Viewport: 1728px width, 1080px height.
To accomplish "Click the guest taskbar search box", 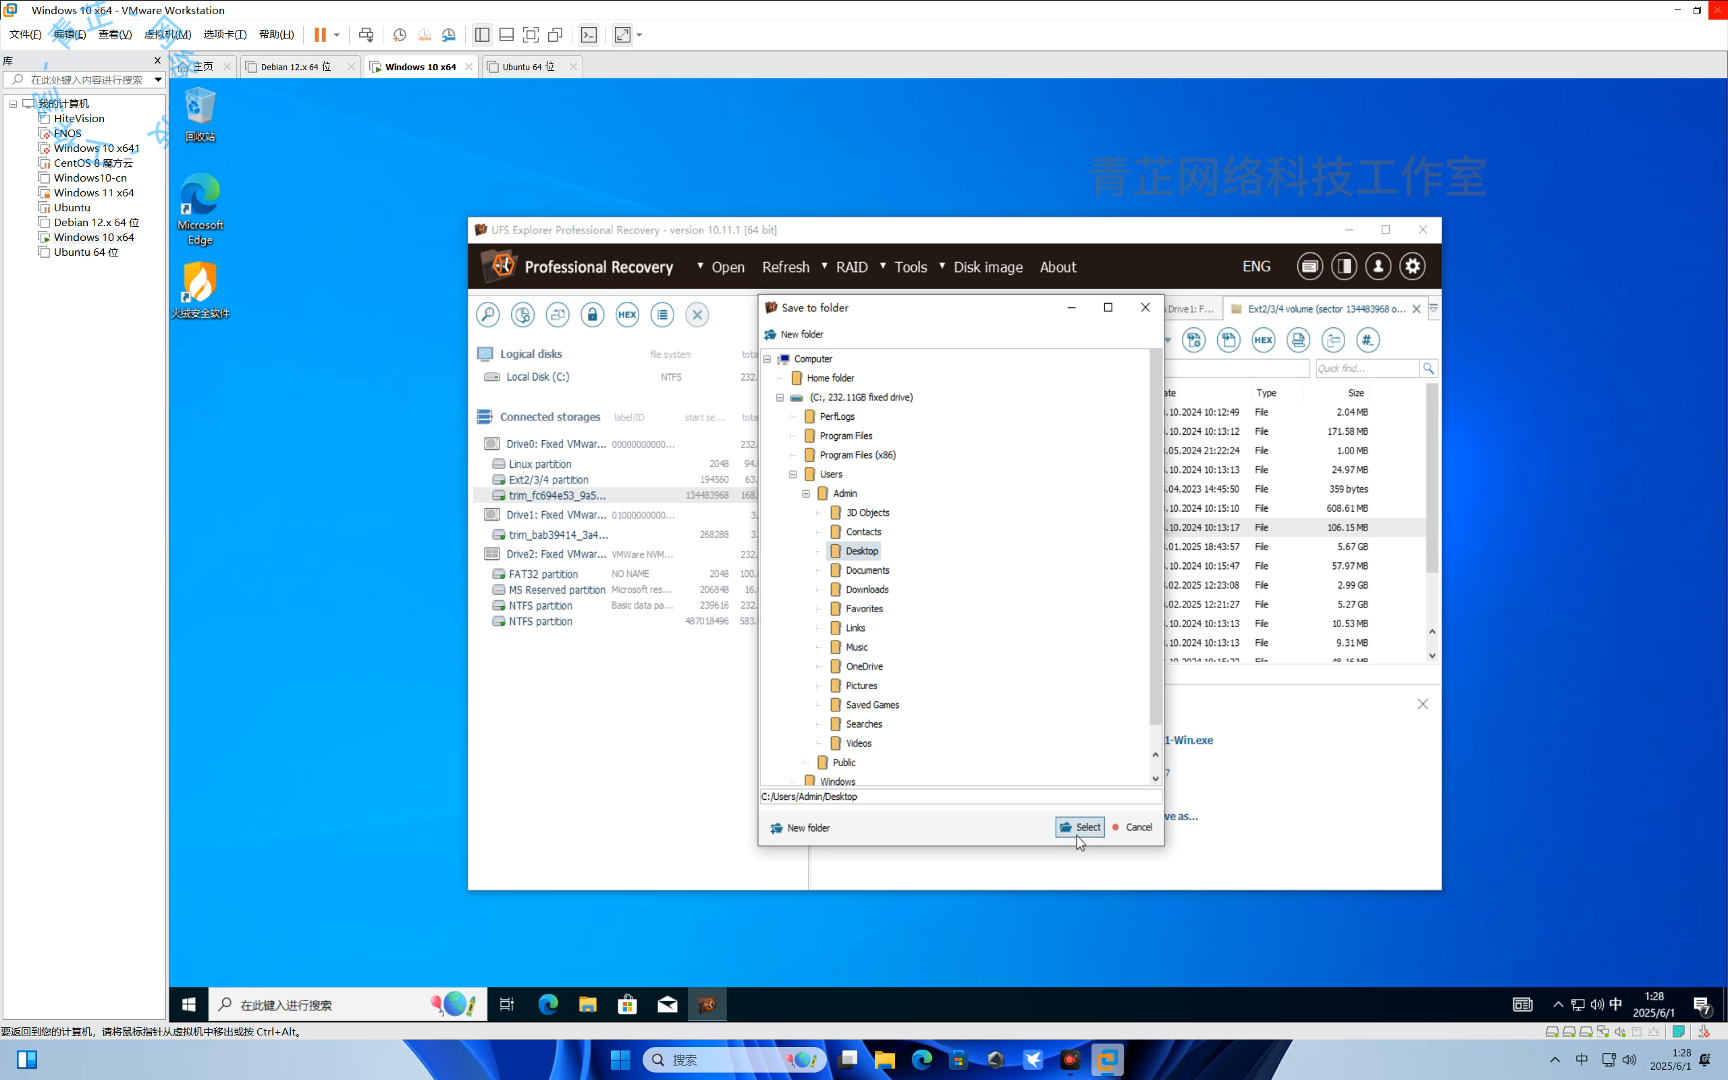I will (347, 1004).
